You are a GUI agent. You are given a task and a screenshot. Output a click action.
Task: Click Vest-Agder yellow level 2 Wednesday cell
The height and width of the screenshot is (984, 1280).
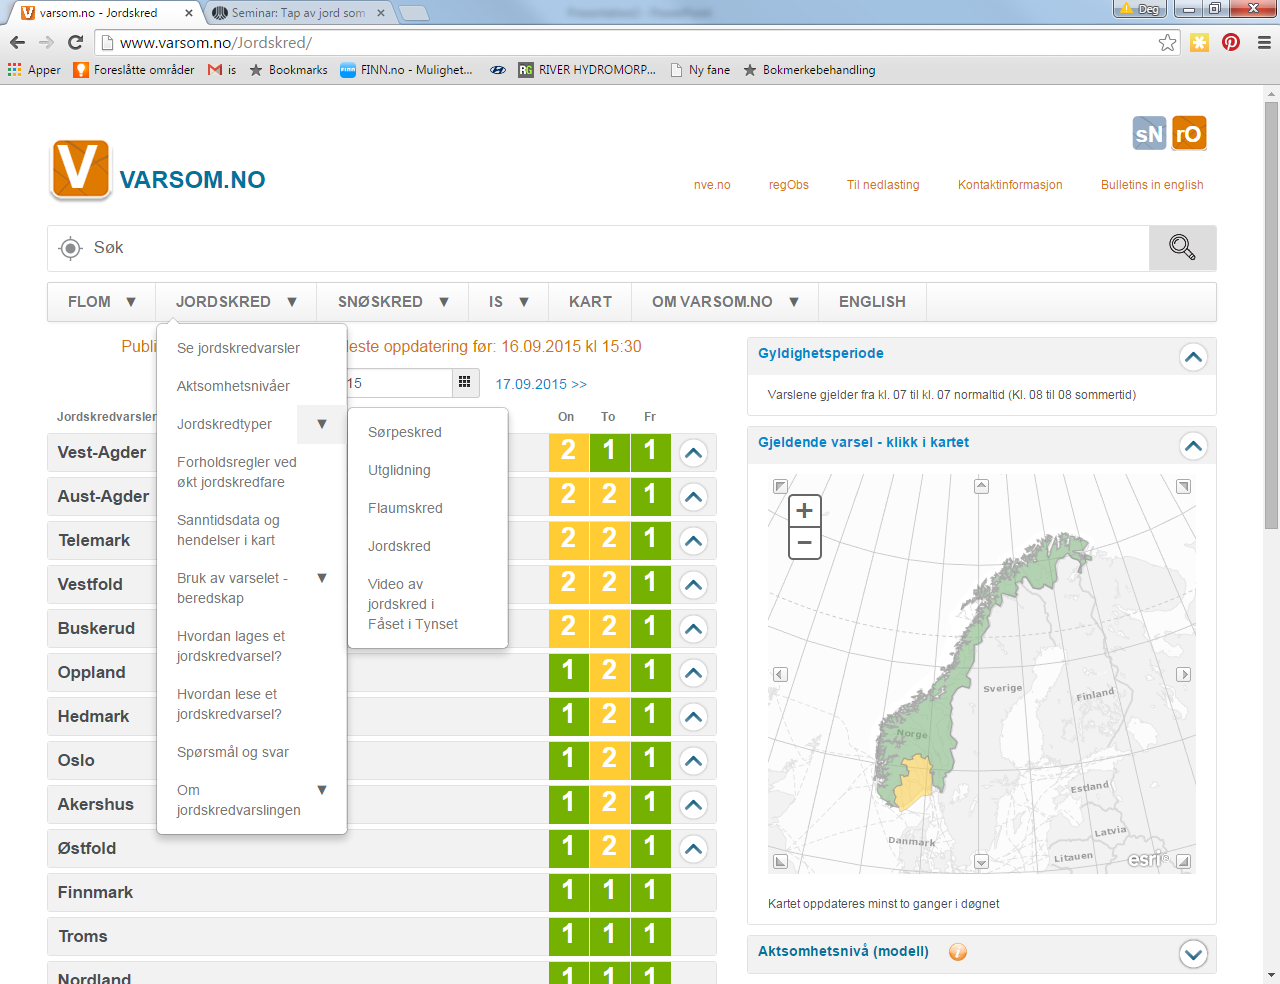(x=568, y=453)
